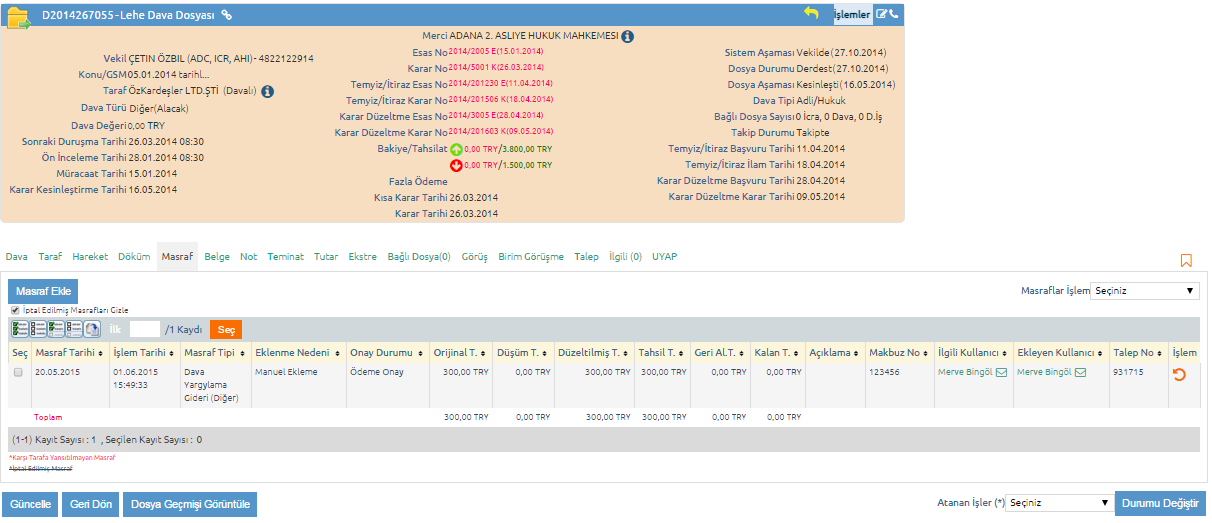Image resolution: width=1212 pixels, height=523 pixels.
Task: Toggle İptal Edilmiş Masrafları Gizle checkbox
Action: click(x=15, y=310)
